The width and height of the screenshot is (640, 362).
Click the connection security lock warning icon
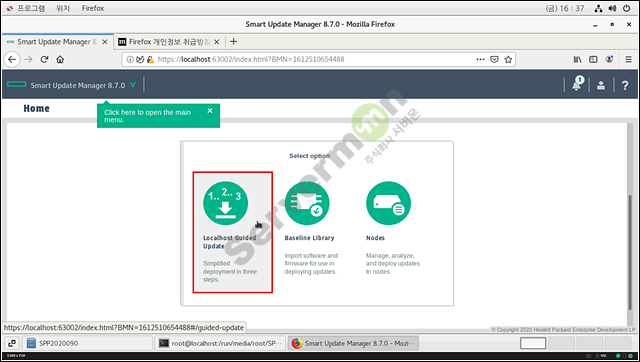150,60
